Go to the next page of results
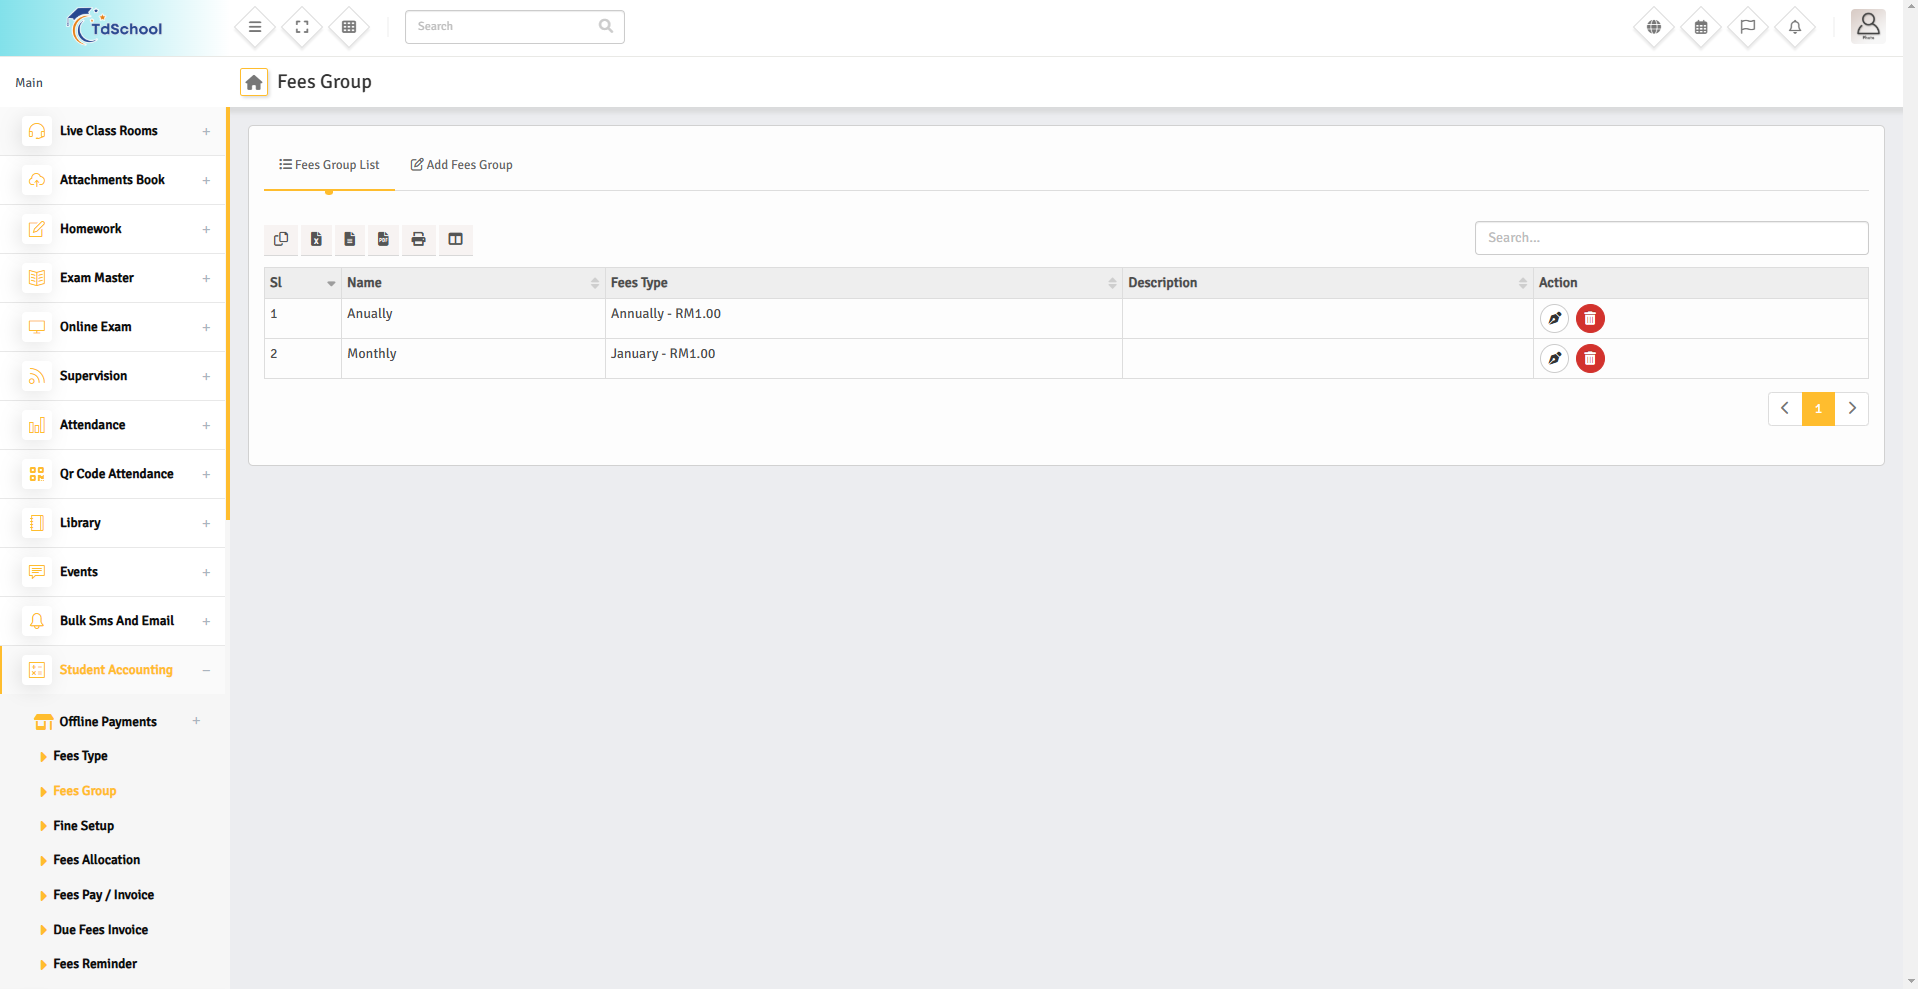Image resolution: width=1918 pixels, height=989 pixels. [1851, 409]
